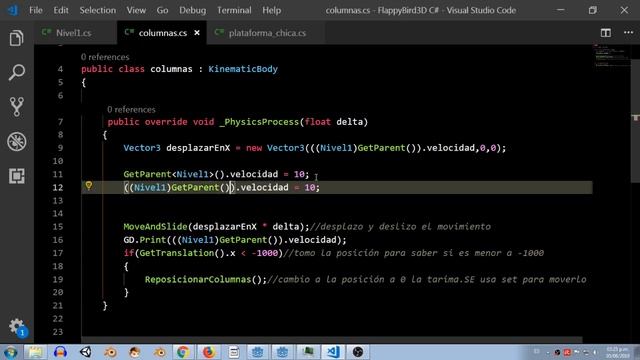Open the Source Control view
640x360 pixels.
pyautogui.click(x=16, y=107)
